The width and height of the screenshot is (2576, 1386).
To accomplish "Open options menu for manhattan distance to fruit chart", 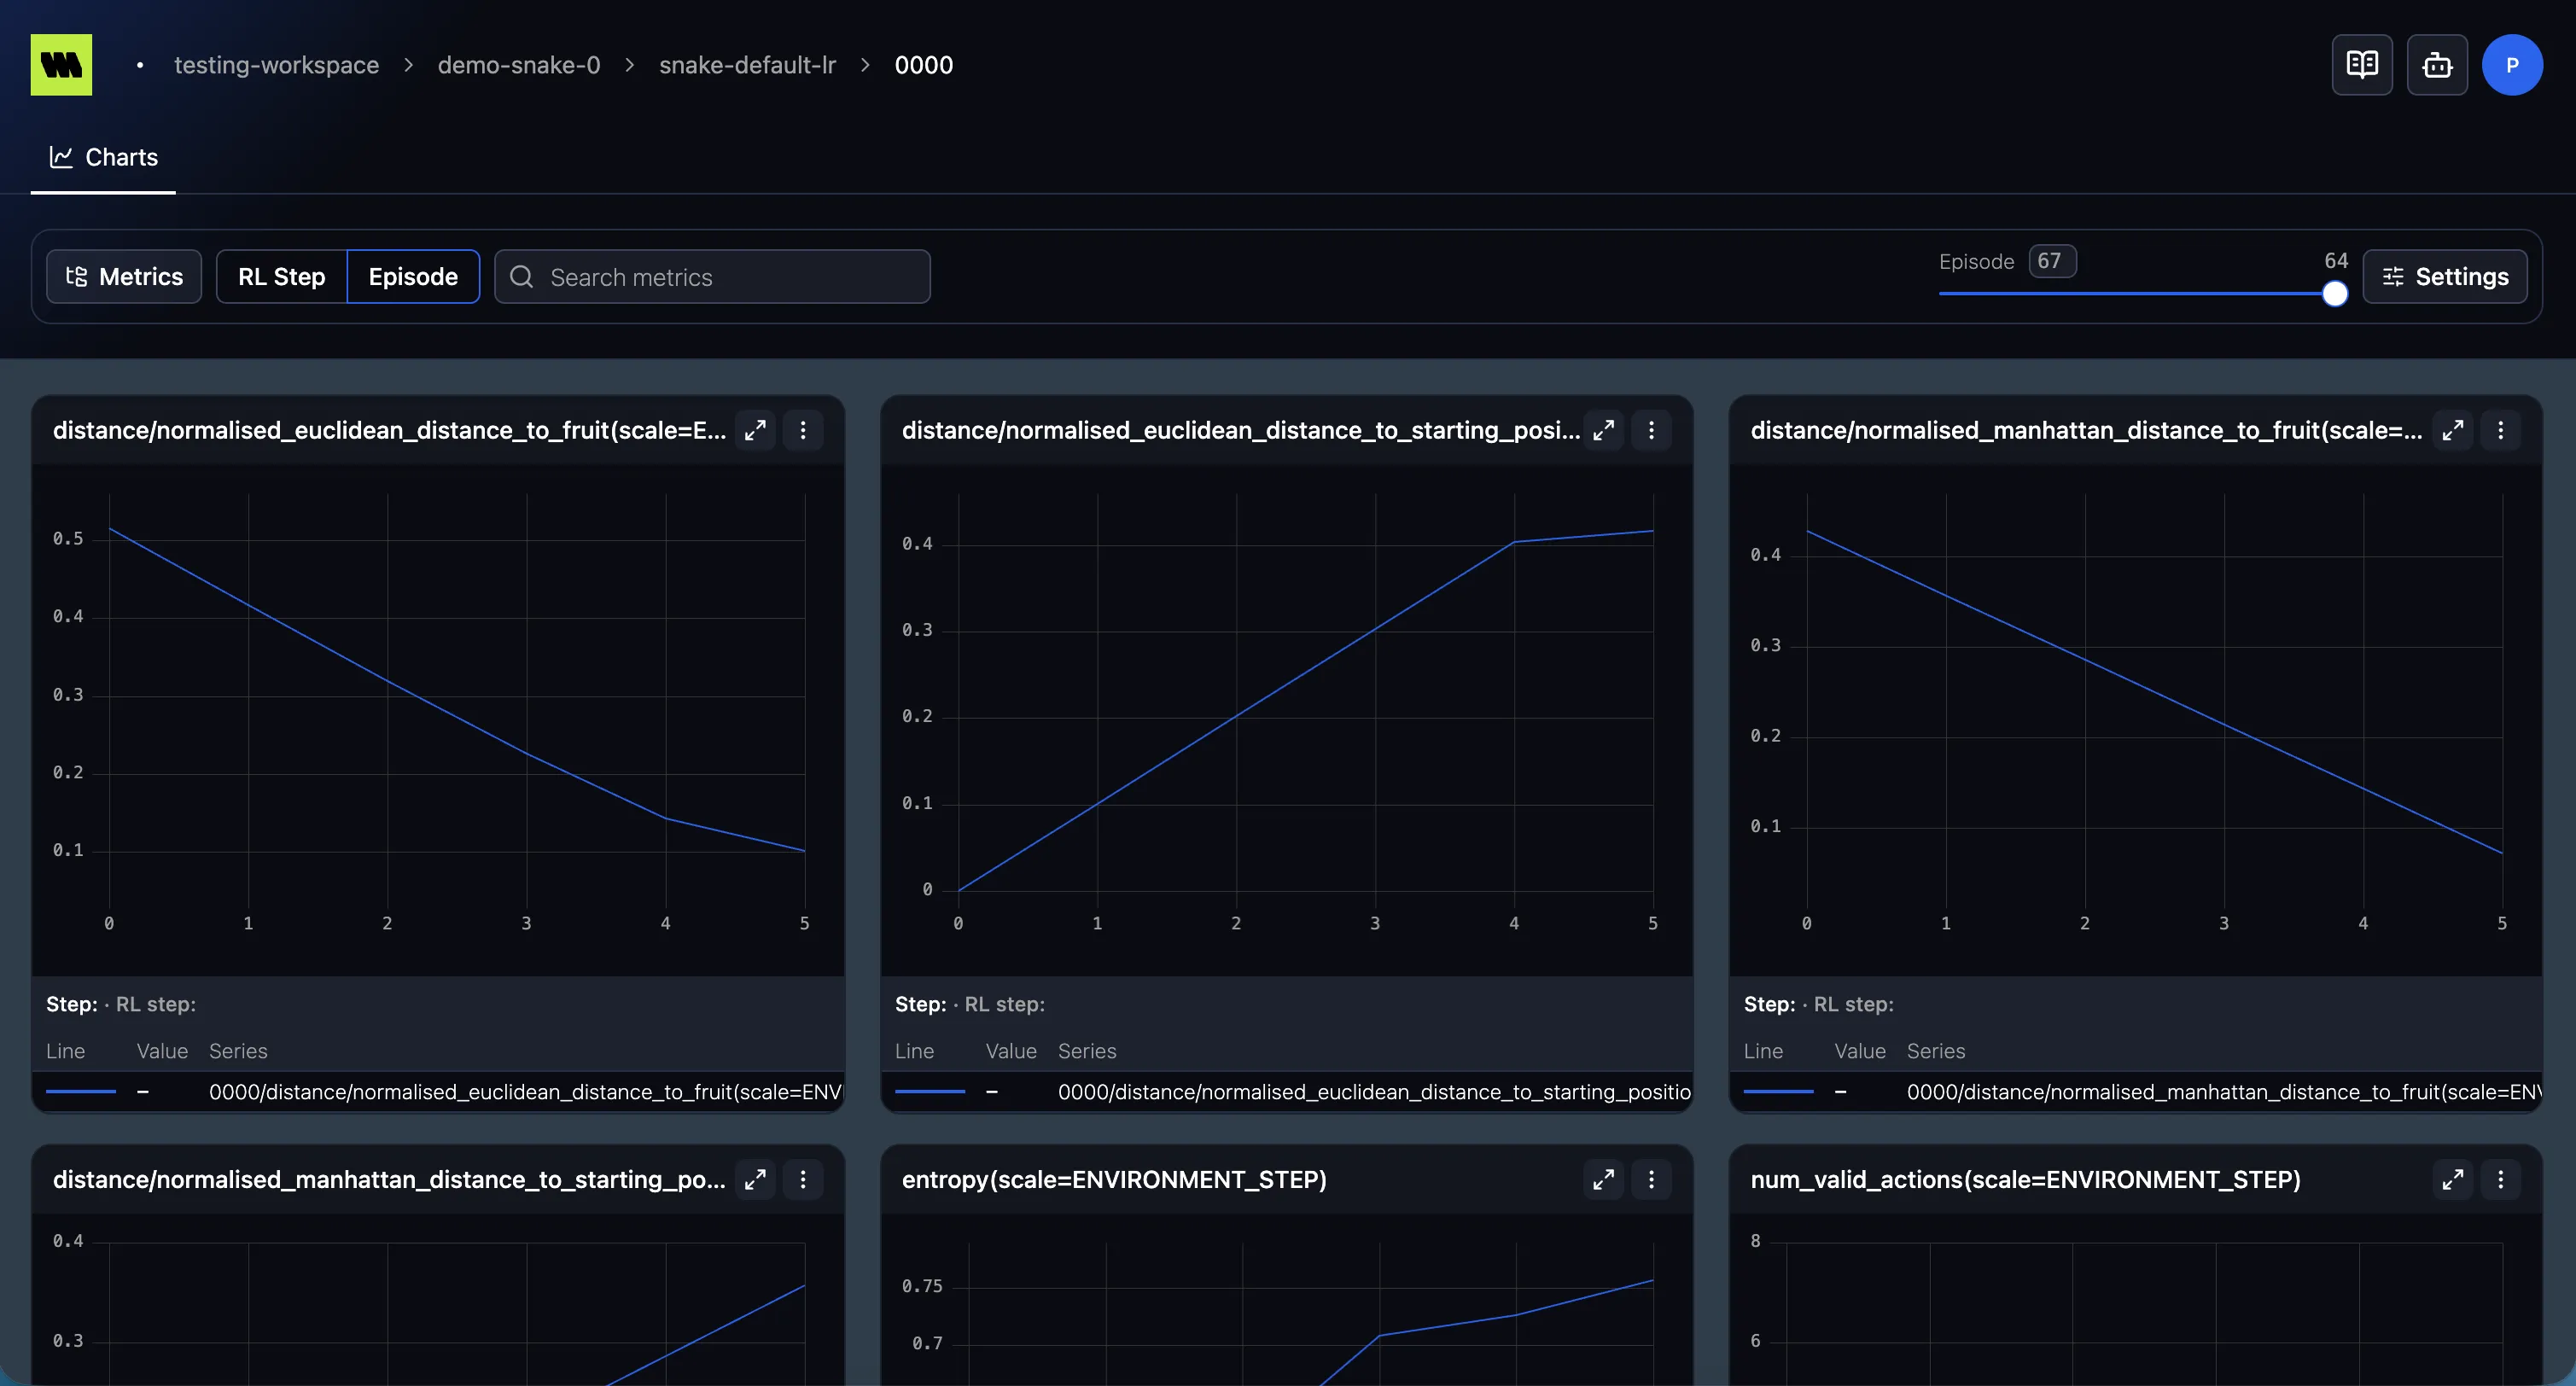I will [x=2501, y=430].
